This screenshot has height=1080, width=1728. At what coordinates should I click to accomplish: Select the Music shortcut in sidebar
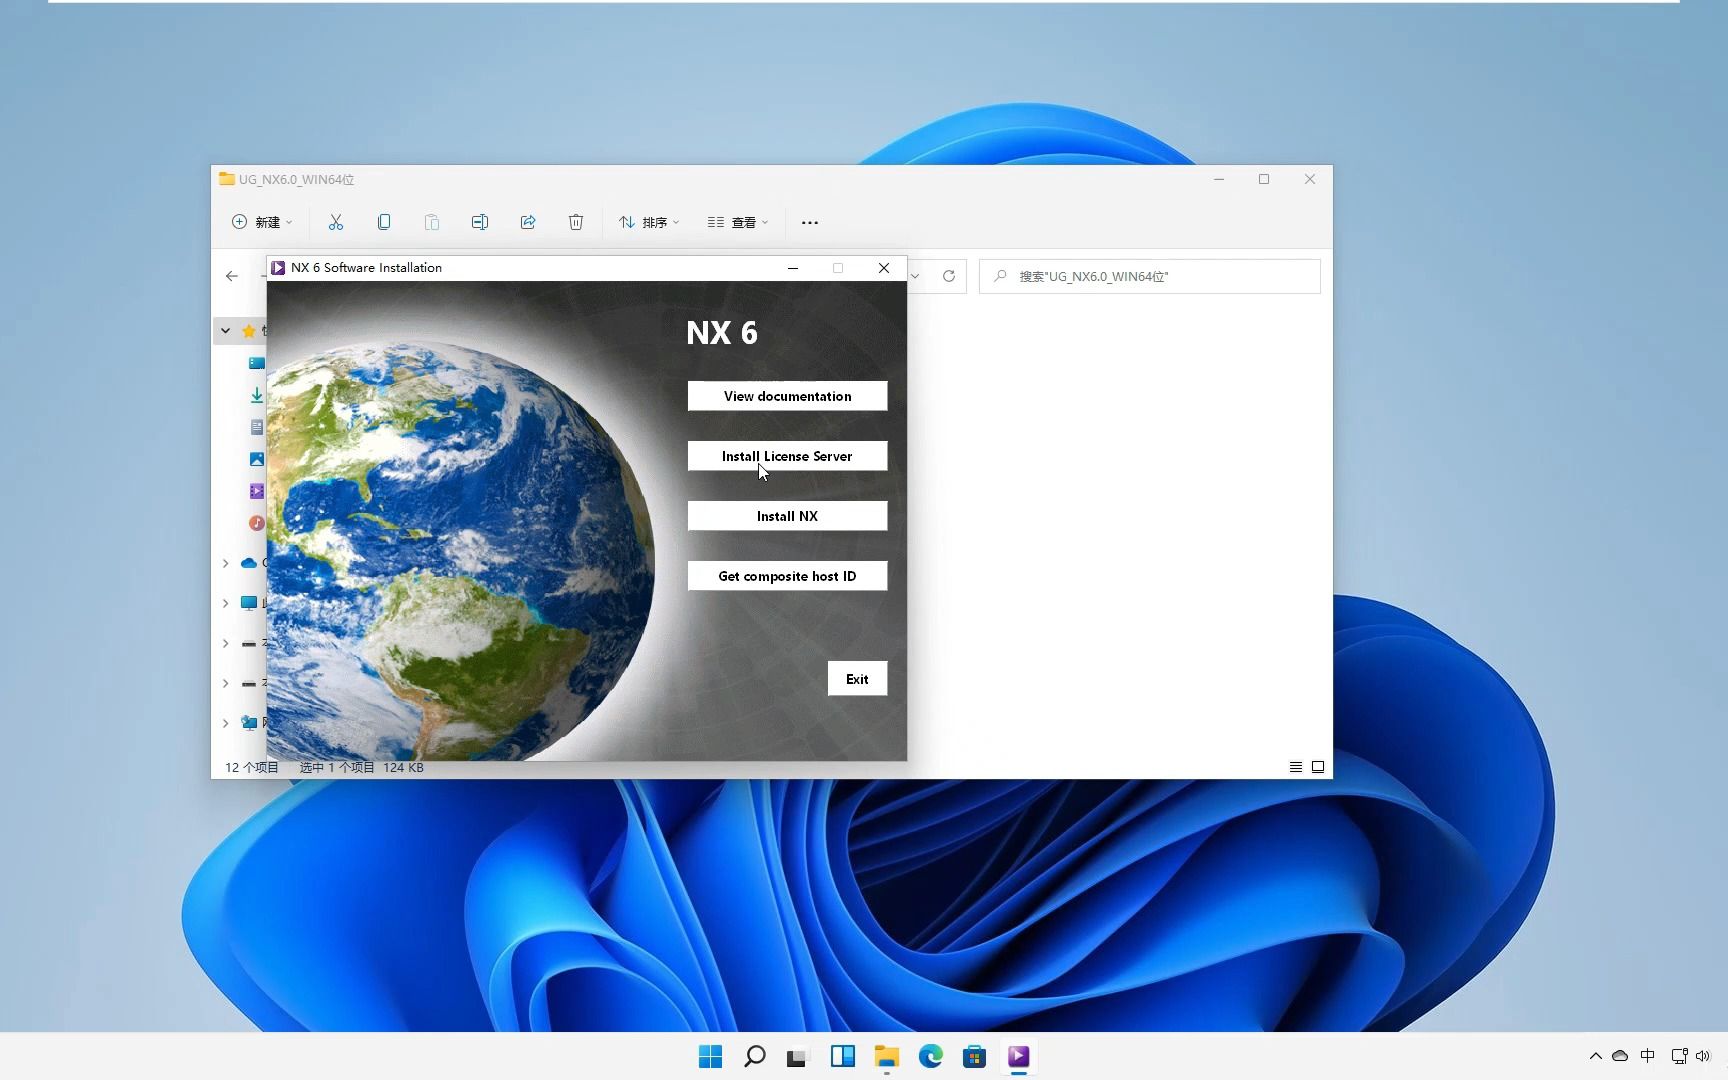[257, 523]
